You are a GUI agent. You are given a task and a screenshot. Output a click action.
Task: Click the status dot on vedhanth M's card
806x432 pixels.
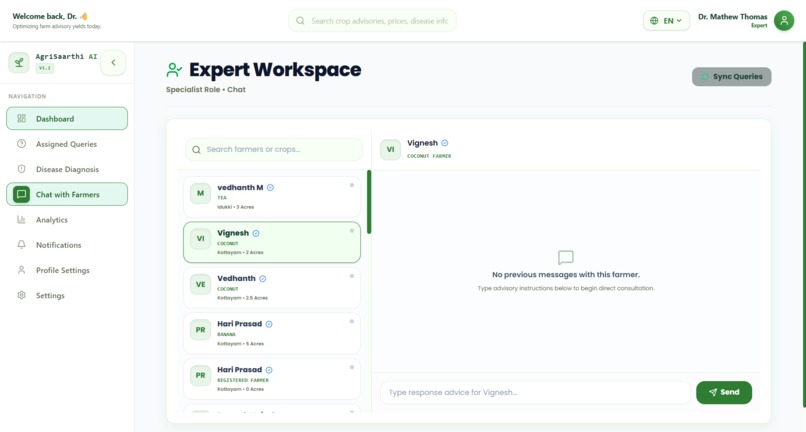click(x=352, y=185)
